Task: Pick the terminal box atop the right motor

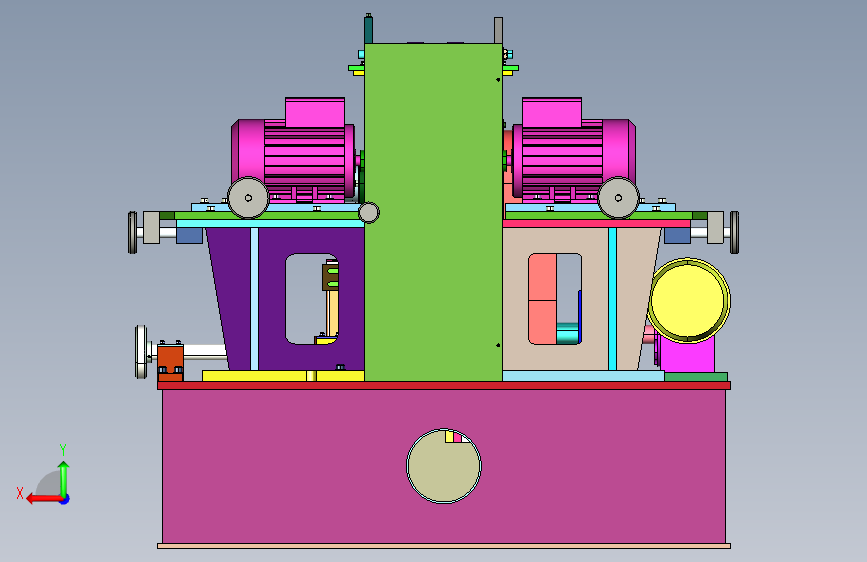Action: tap(552, 112)
